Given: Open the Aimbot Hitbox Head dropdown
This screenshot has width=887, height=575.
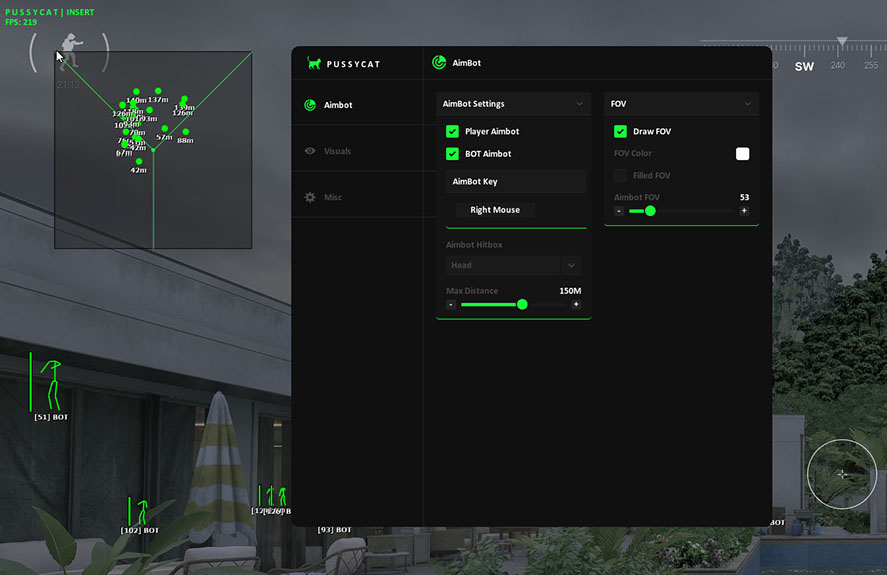Looking at the screenshot, I should 513,265.
